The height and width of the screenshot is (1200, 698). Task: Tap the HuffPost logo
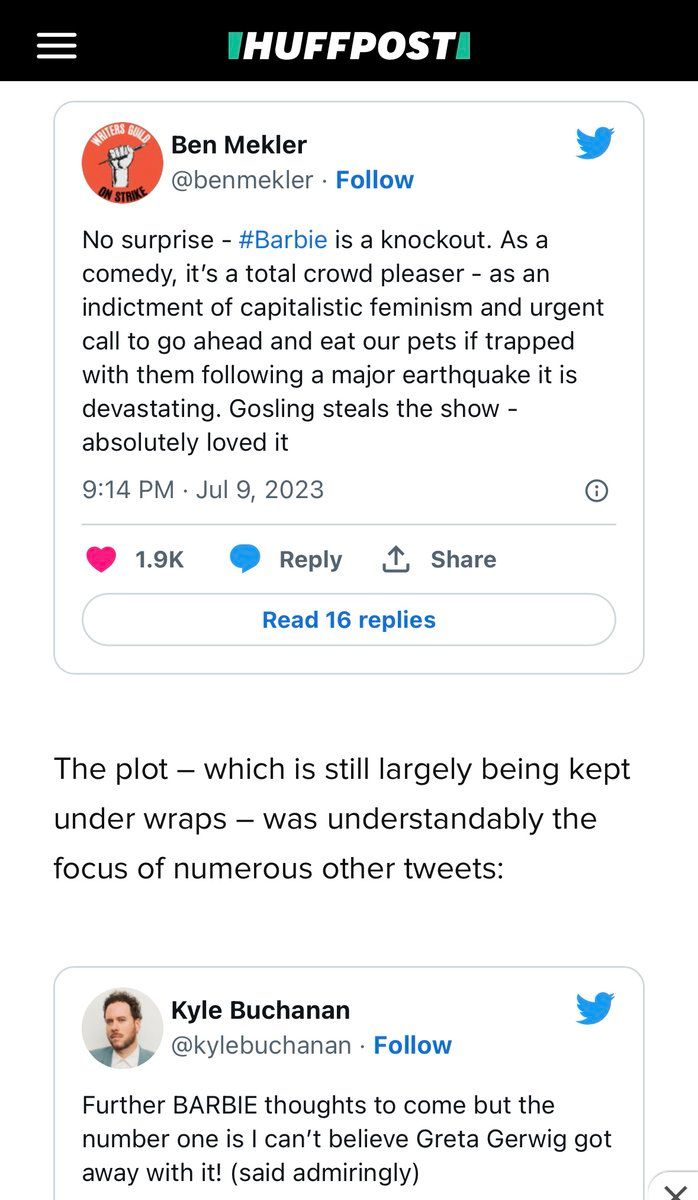[349, 46]
